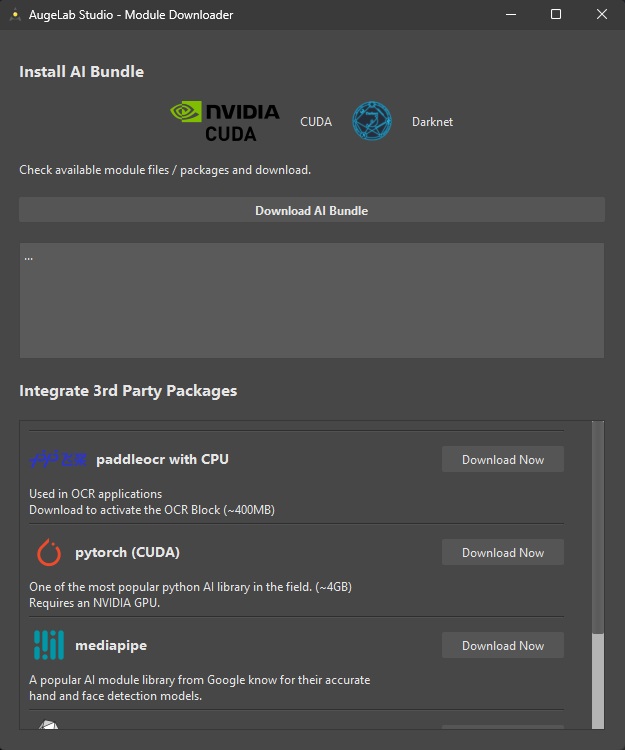
Task: Download the pytorch (CUDA) package now
Action: (x=502, y=553)
